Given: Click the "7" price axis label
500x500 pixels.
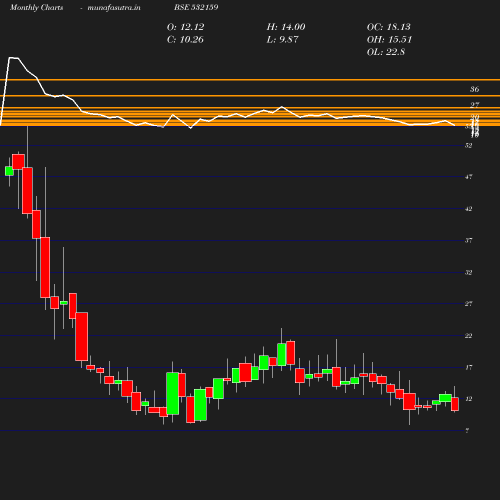Looking at the screenshot, I should click(467, 430).
